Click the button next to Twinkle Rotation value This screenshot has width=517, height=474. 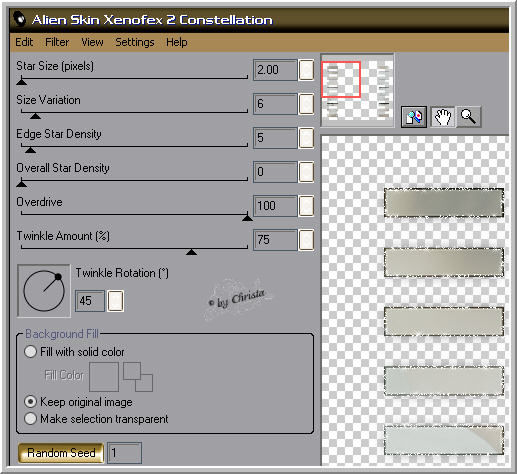click(116, 301)
